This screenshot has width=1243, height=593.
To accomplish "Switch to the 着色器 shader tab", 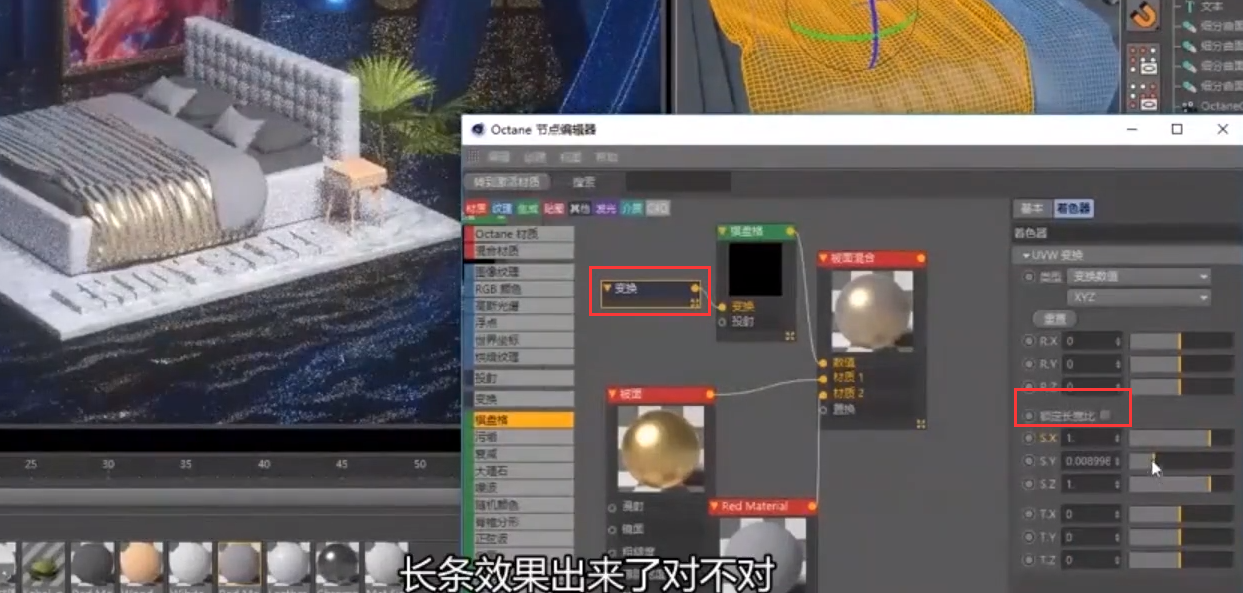I will 1072,209.
